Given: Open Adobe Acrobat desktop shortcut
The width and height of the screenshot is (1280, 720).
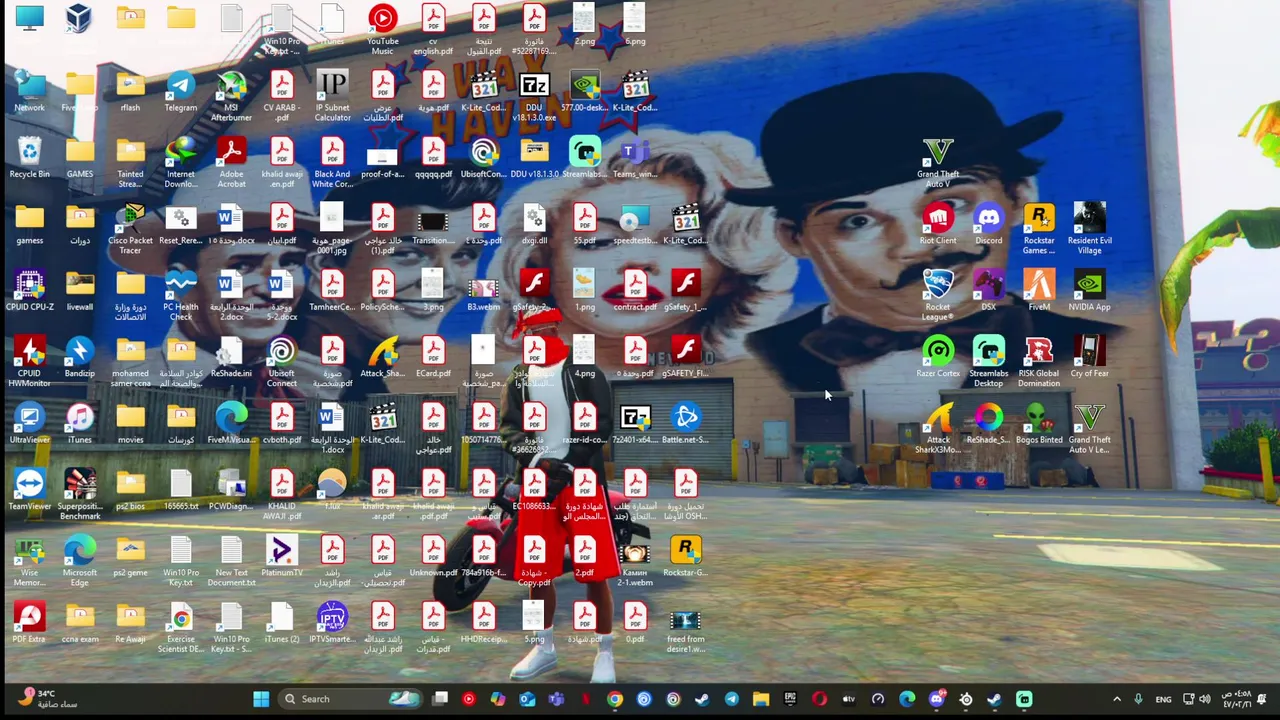Looking at the screenshot, I should (231, 163).
